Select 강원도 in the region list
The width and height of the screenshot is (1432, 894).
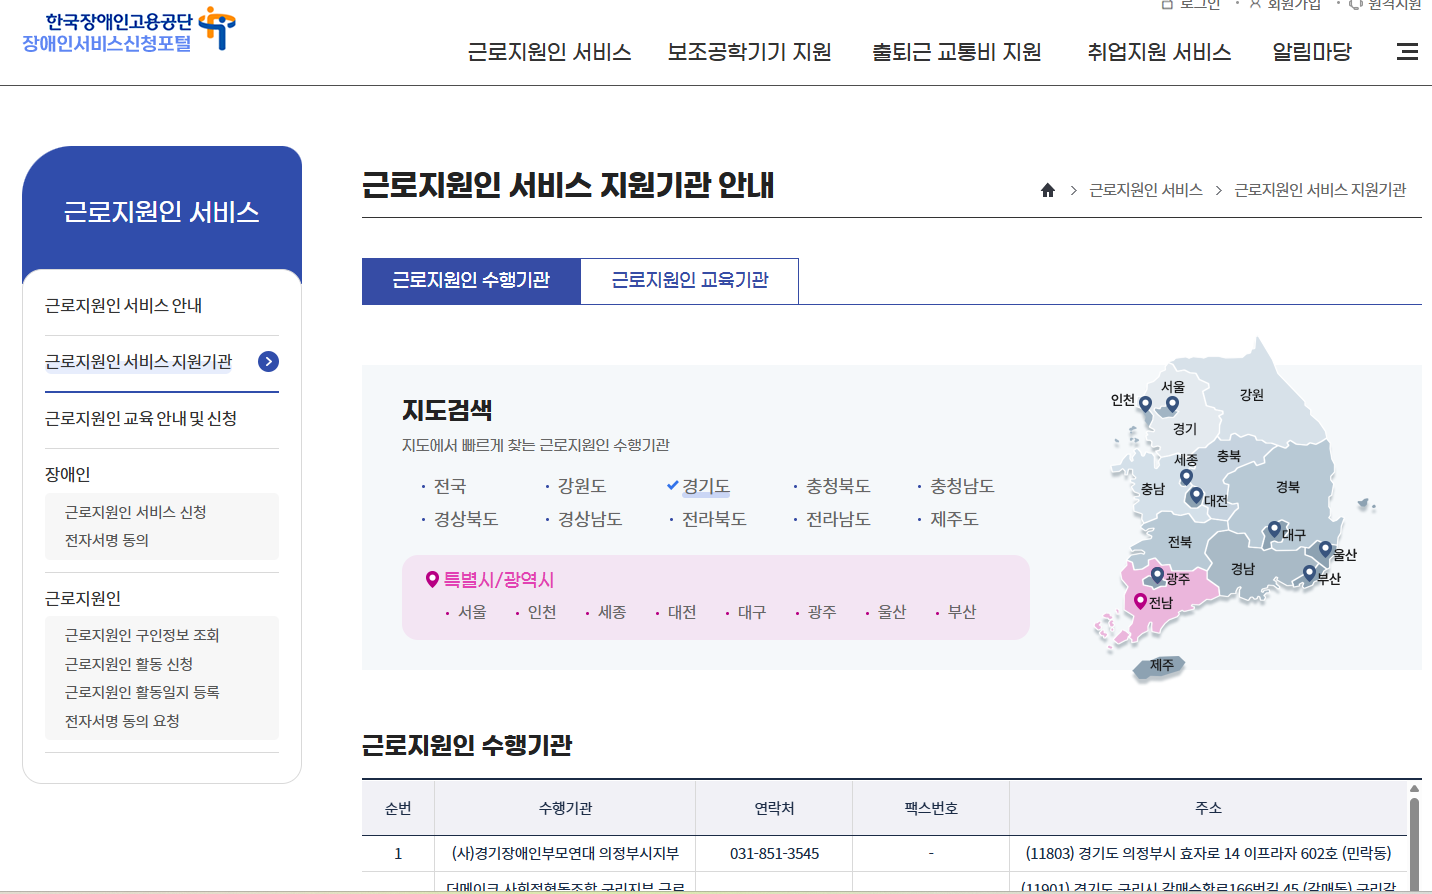click(x=581, y=487)
